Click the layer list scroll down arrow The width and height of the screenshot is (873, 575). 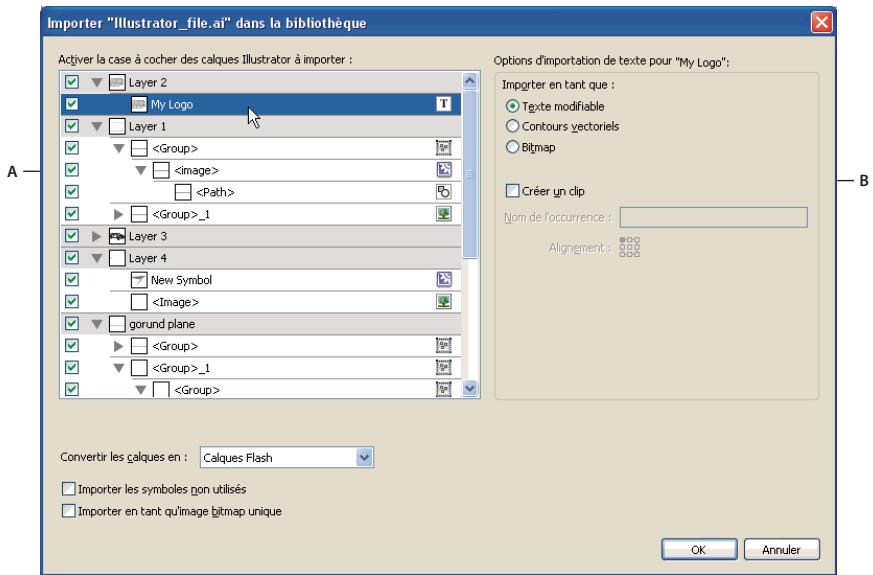coord(470,389)
